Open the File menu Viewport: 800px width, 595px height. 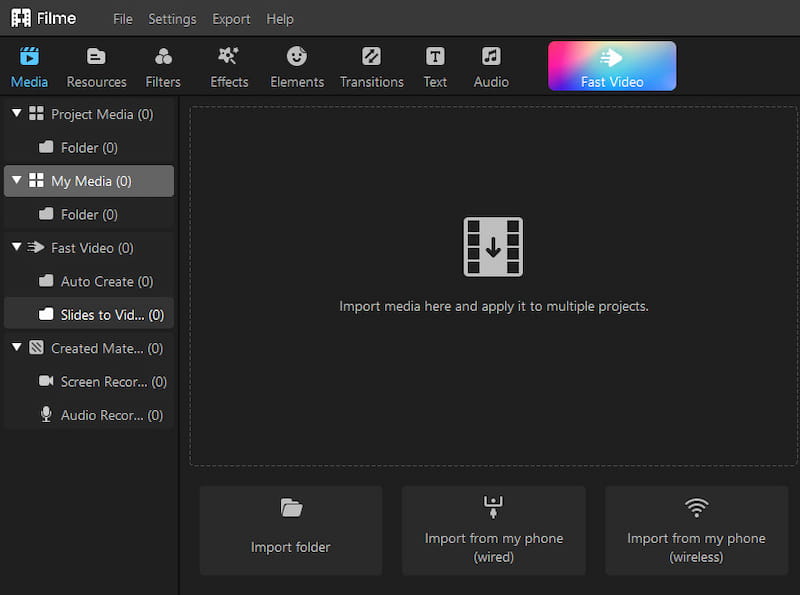(123, 19)
